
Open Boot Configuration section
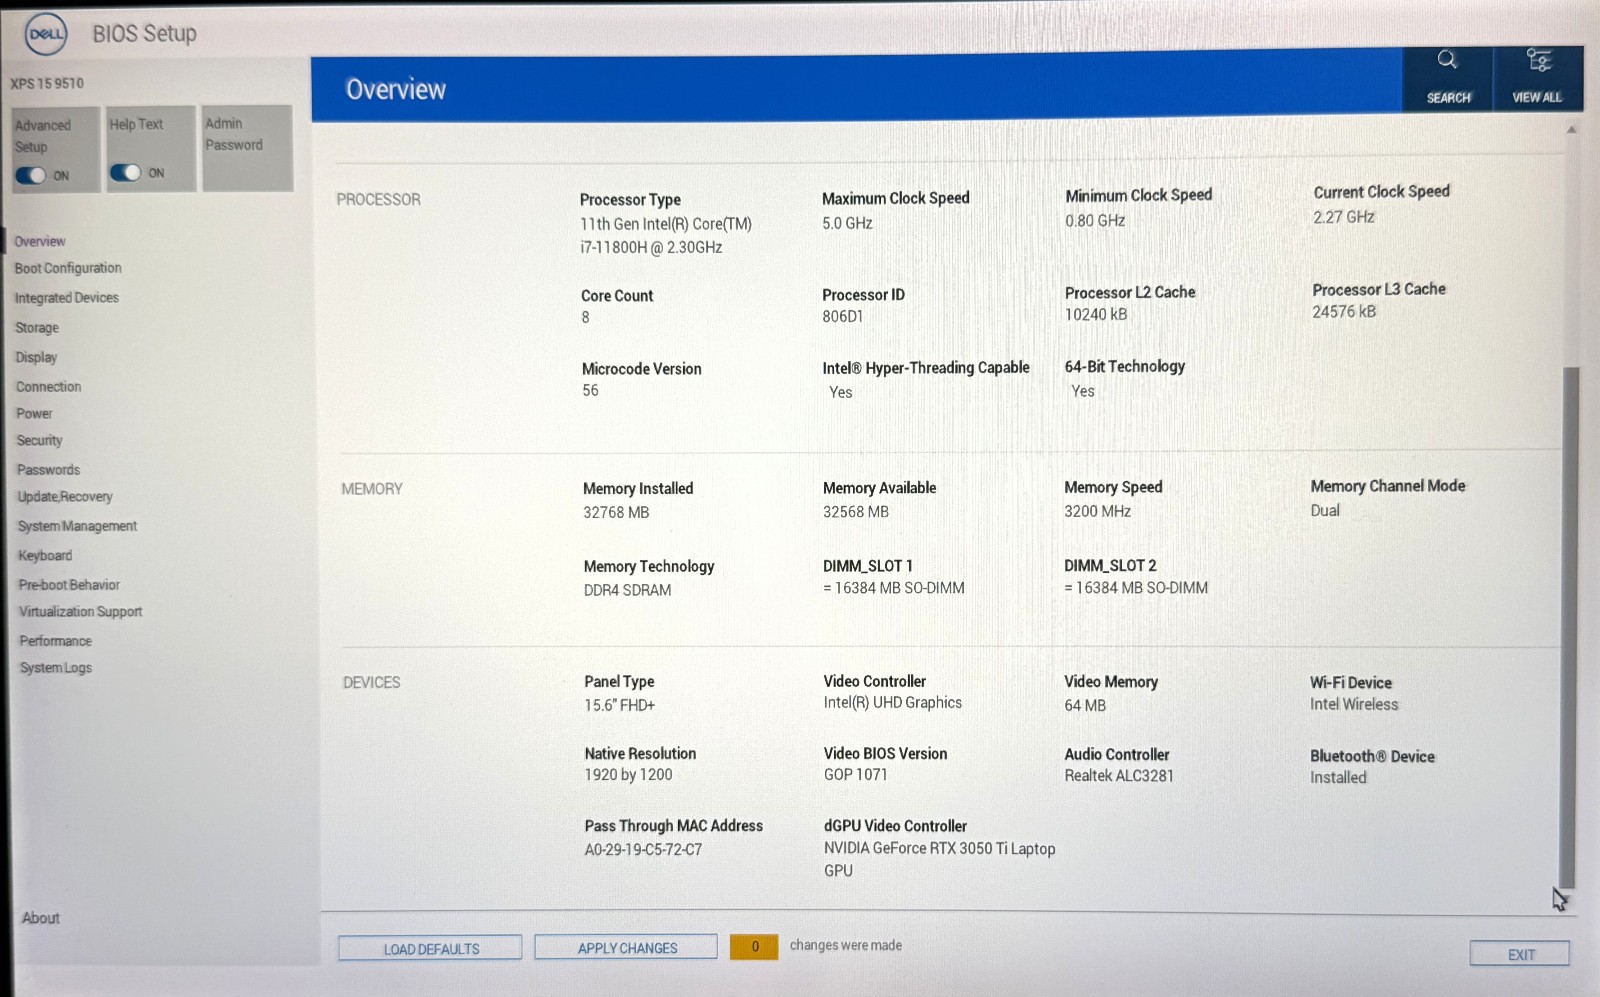[x=68, y=268]
